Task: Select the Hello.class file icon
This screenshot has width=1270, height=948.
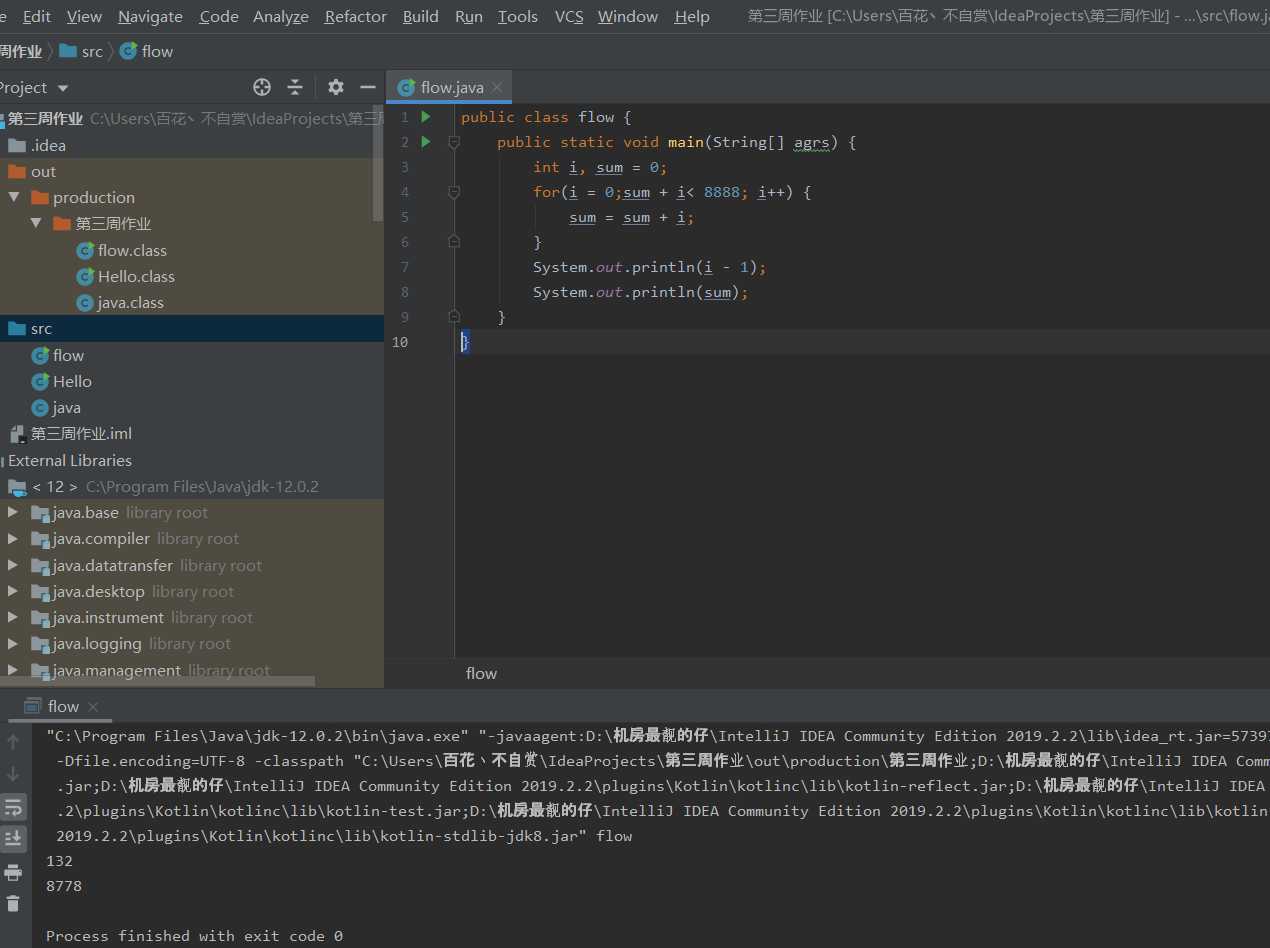Action: 85,276
